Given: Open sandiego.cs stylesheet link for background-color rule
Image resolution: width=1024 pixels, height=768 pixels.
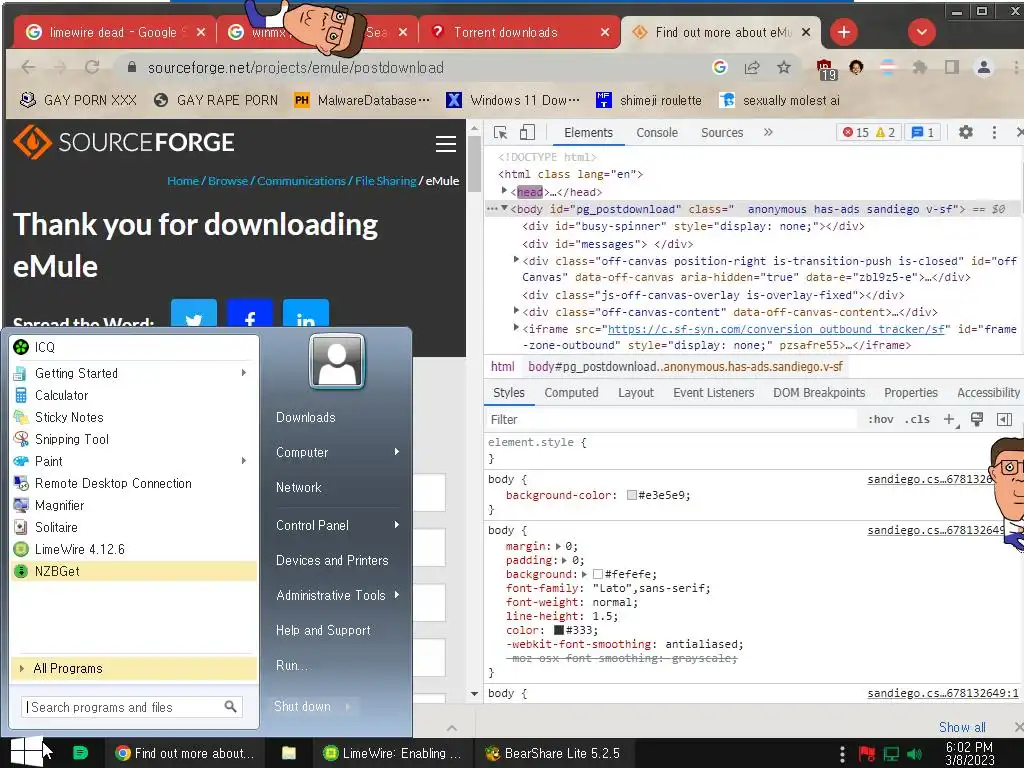Looking at the screenshot, I should point(929,479).
